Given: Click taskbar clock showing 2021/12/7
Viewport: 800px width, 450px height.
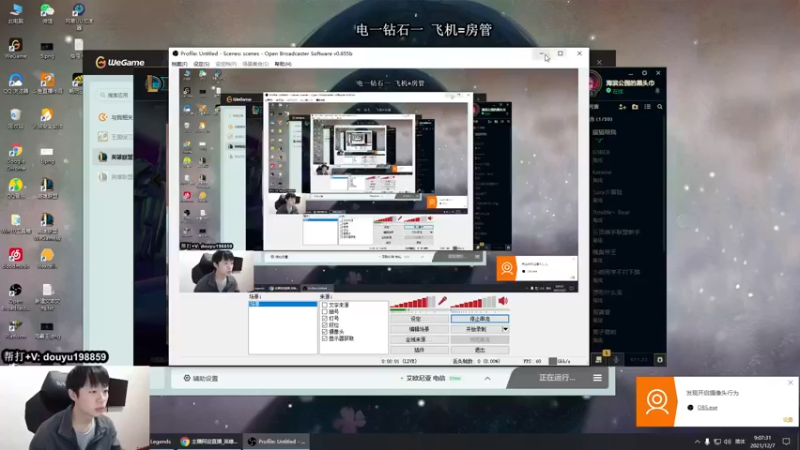Looking at the screenshot, I should point(763,441).
